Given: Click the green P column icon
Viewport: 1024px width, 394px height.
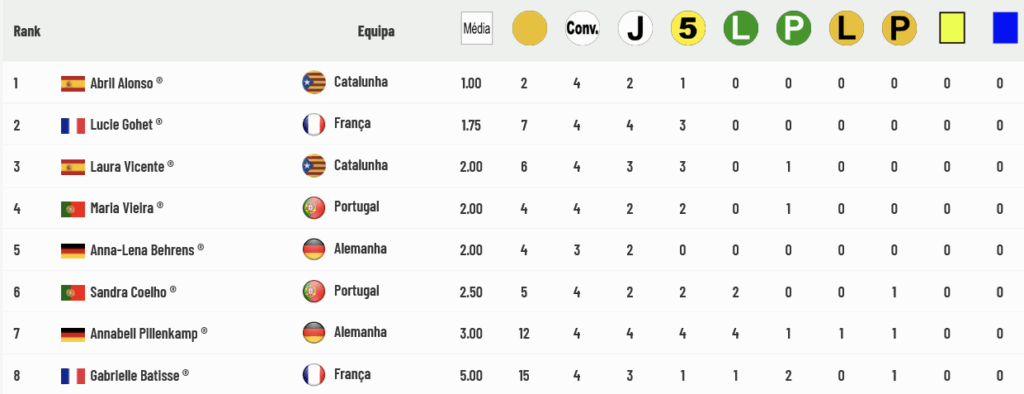Looking at the screenshot, I should coord(793,29).
